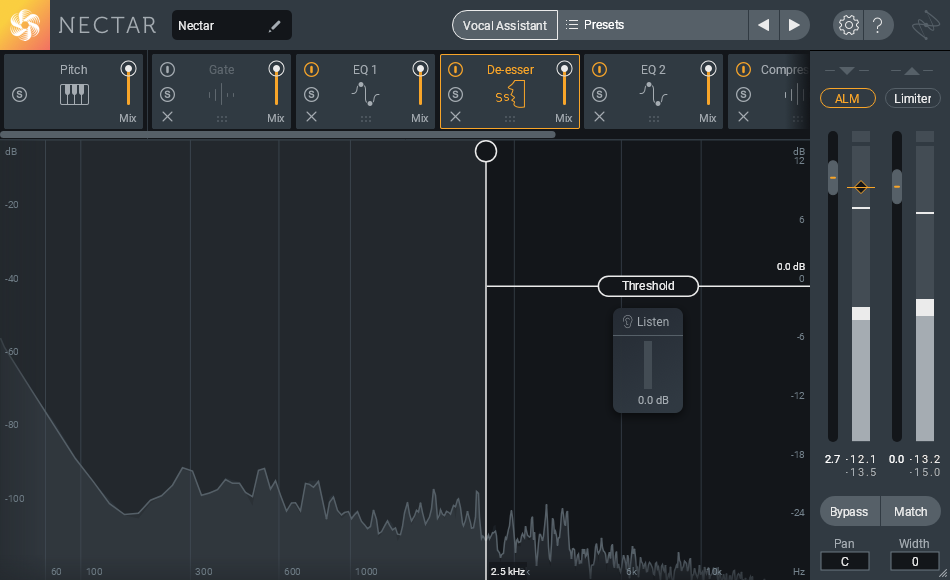Click the output gain slider handle
This screenshot has height=580, width=950.
(x=897, y=187)
